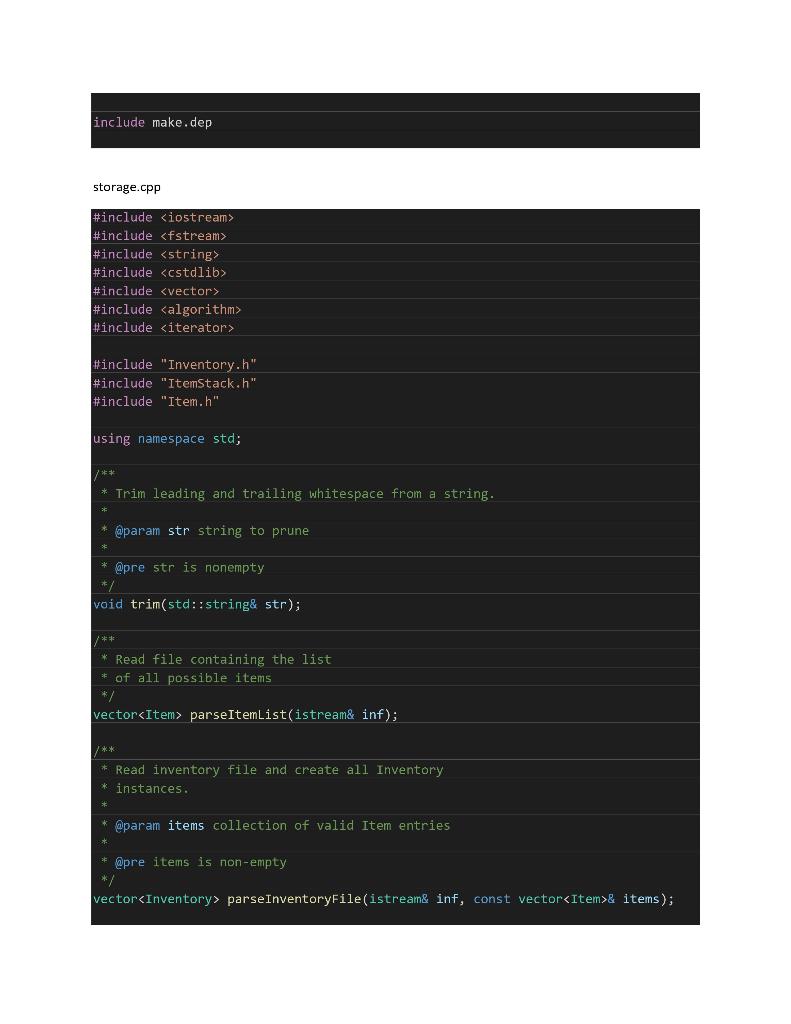Click the '#include "Inventory.h"' line
Screen dimensions: 791x1024
tap(174, 364)
